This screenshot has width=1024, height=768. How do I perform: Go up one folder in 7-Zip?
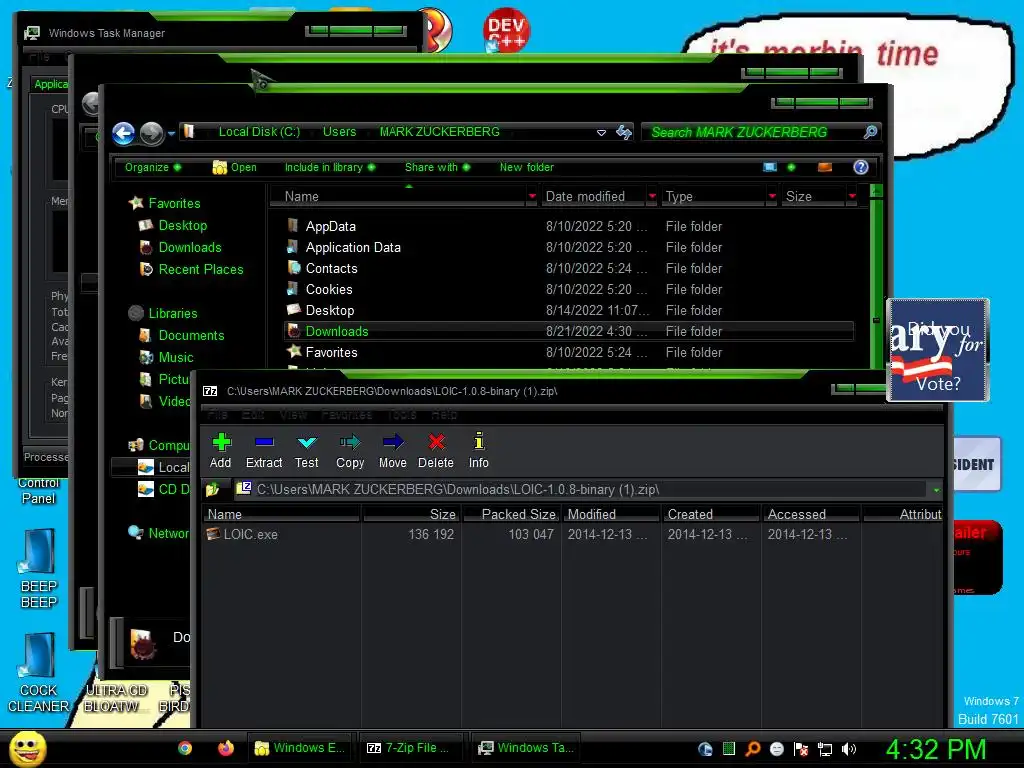[212, 489]
